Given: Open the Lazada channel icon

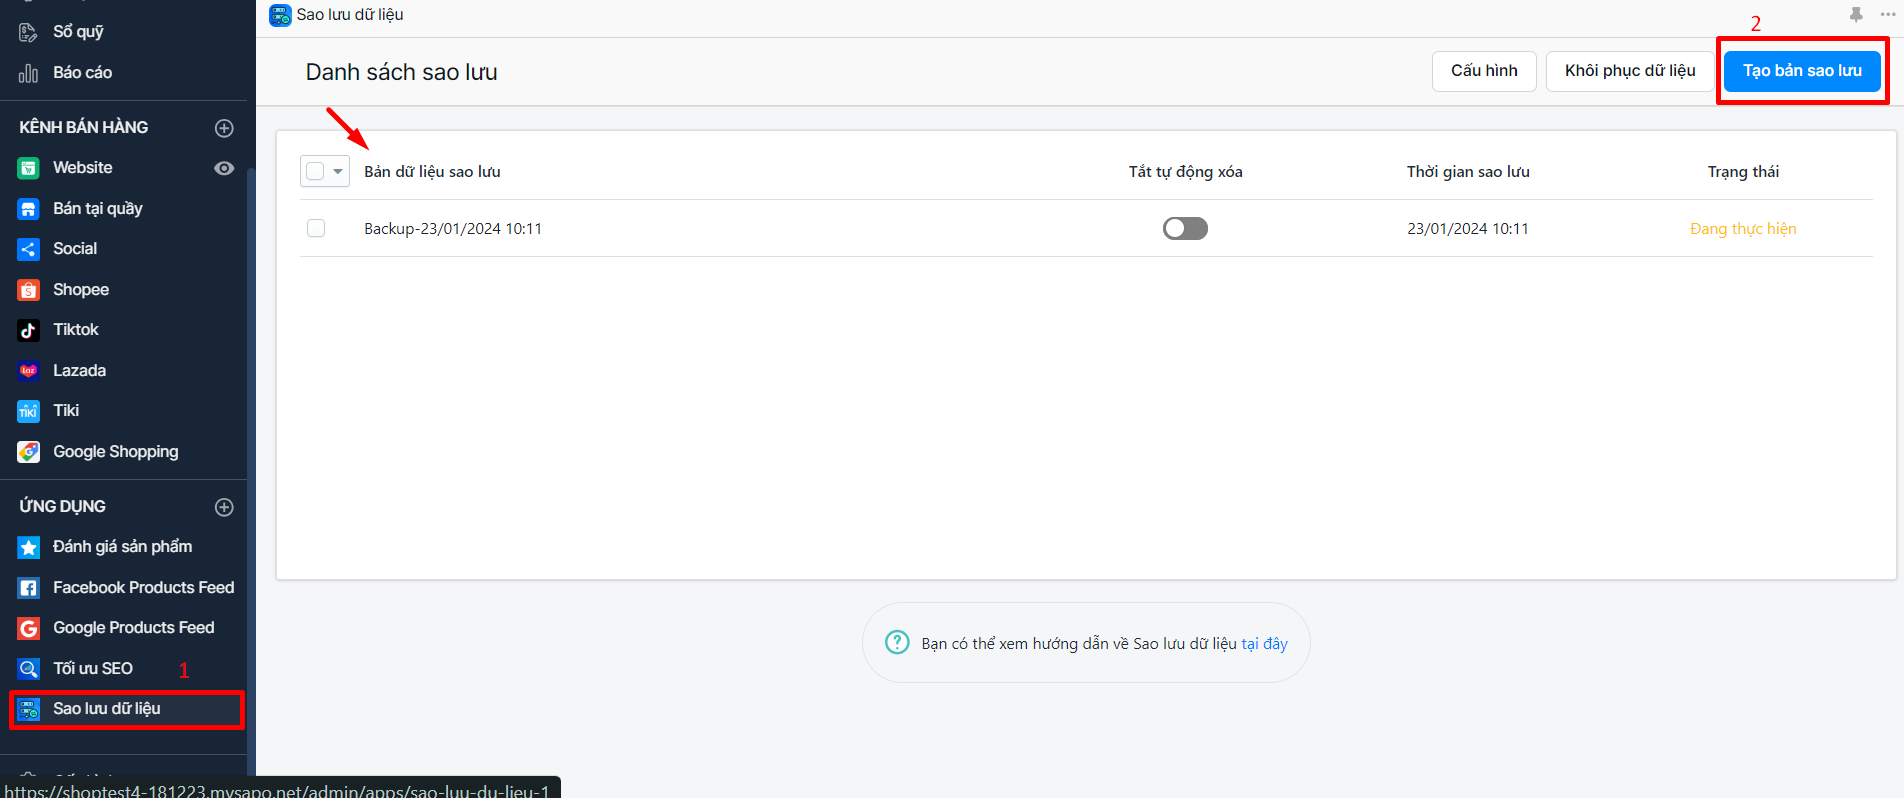Looking at the screenshot, I should pos(28,371).
